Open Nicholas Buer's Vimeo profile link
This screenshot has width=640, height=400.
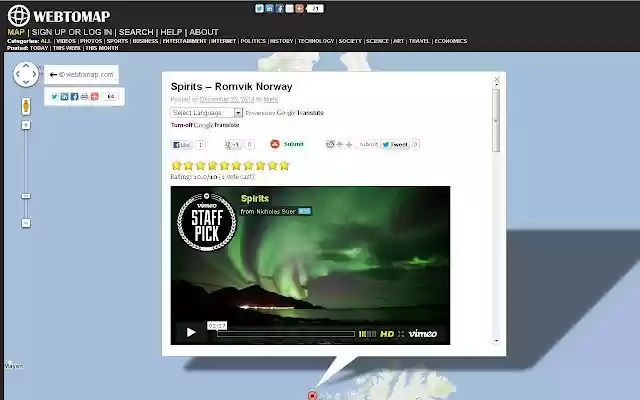[x=276, y=211]
